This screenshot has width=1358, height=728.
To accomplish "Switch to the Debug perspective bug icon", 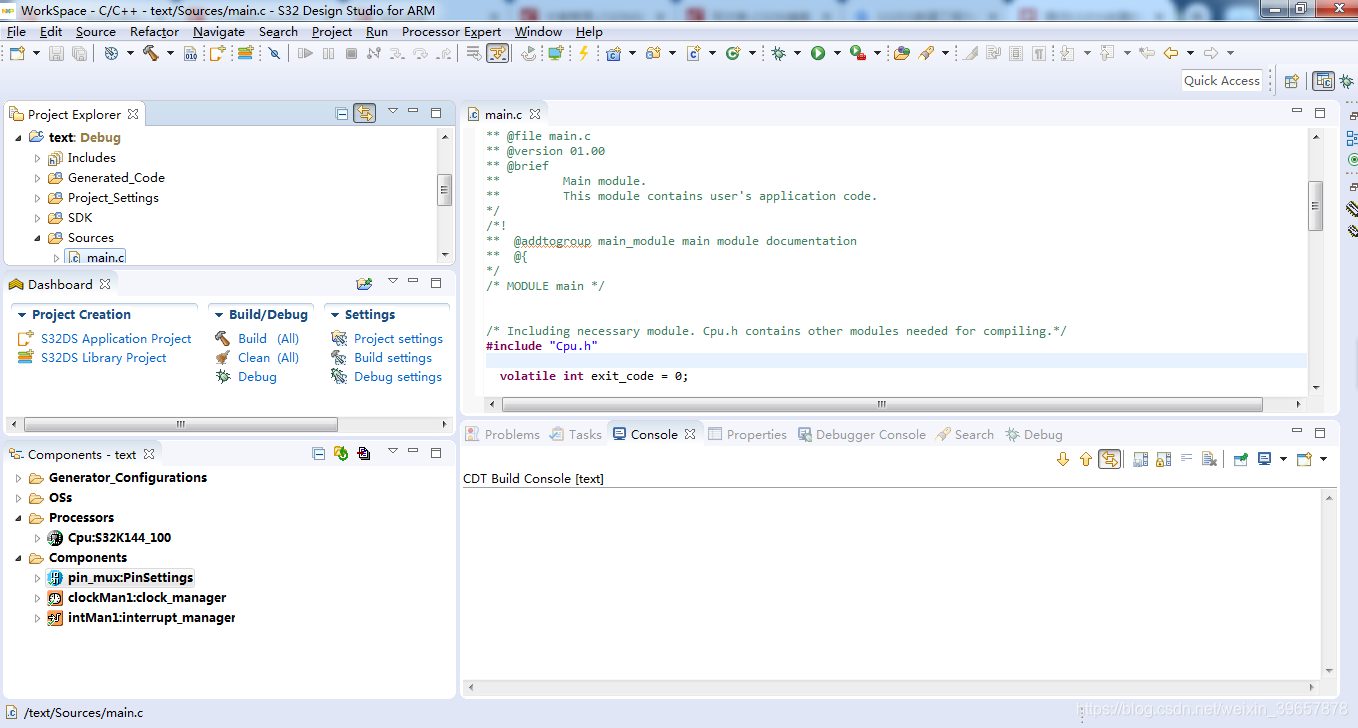I will [x=1346, y=81].
